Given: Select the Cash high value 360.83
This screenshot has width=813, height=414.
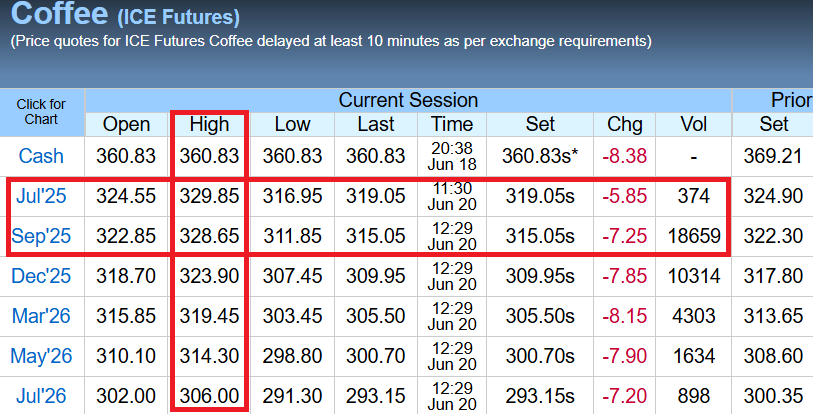Looking at the screenshot, I should pyautogui.click(x=209, y=156).
